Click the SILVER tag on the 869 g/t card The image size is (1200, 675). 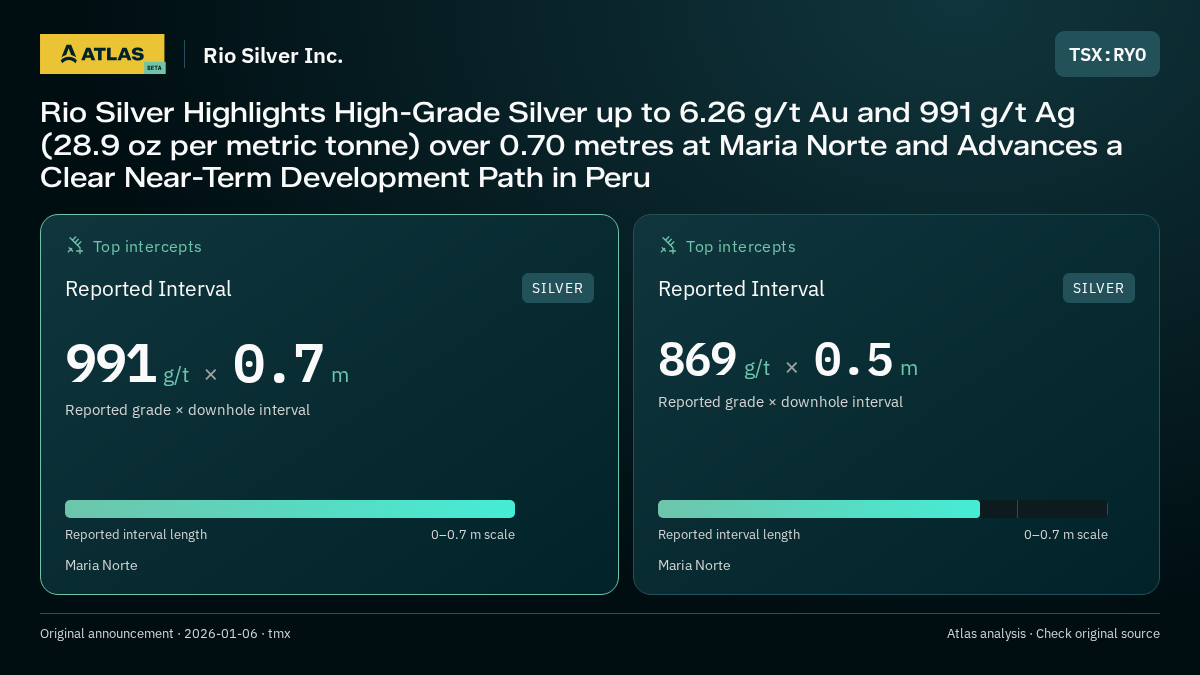[x=1099, y=288]
